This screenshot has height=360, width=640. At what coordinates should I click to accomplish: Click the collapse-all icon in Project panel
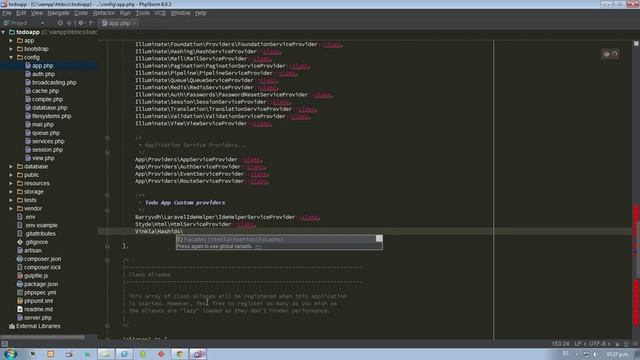coord(69,23)
